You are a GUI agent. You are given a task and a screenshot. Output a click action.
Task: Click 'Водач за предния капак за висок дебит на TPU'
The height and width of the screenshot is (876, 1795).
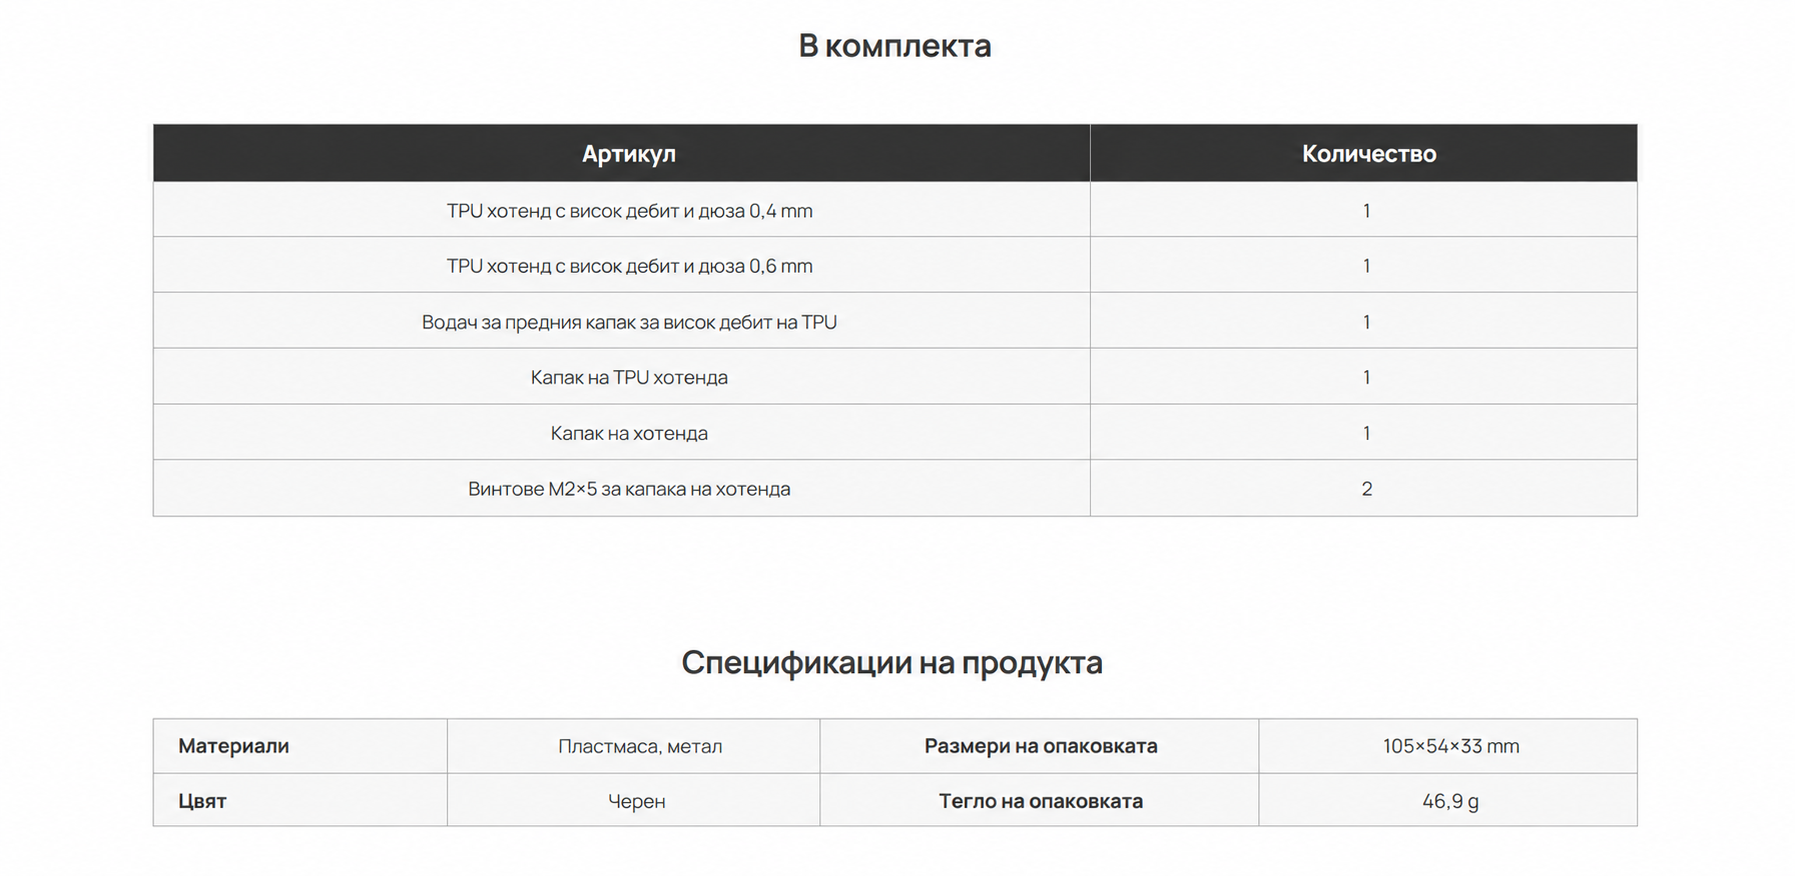coord(629,322)
